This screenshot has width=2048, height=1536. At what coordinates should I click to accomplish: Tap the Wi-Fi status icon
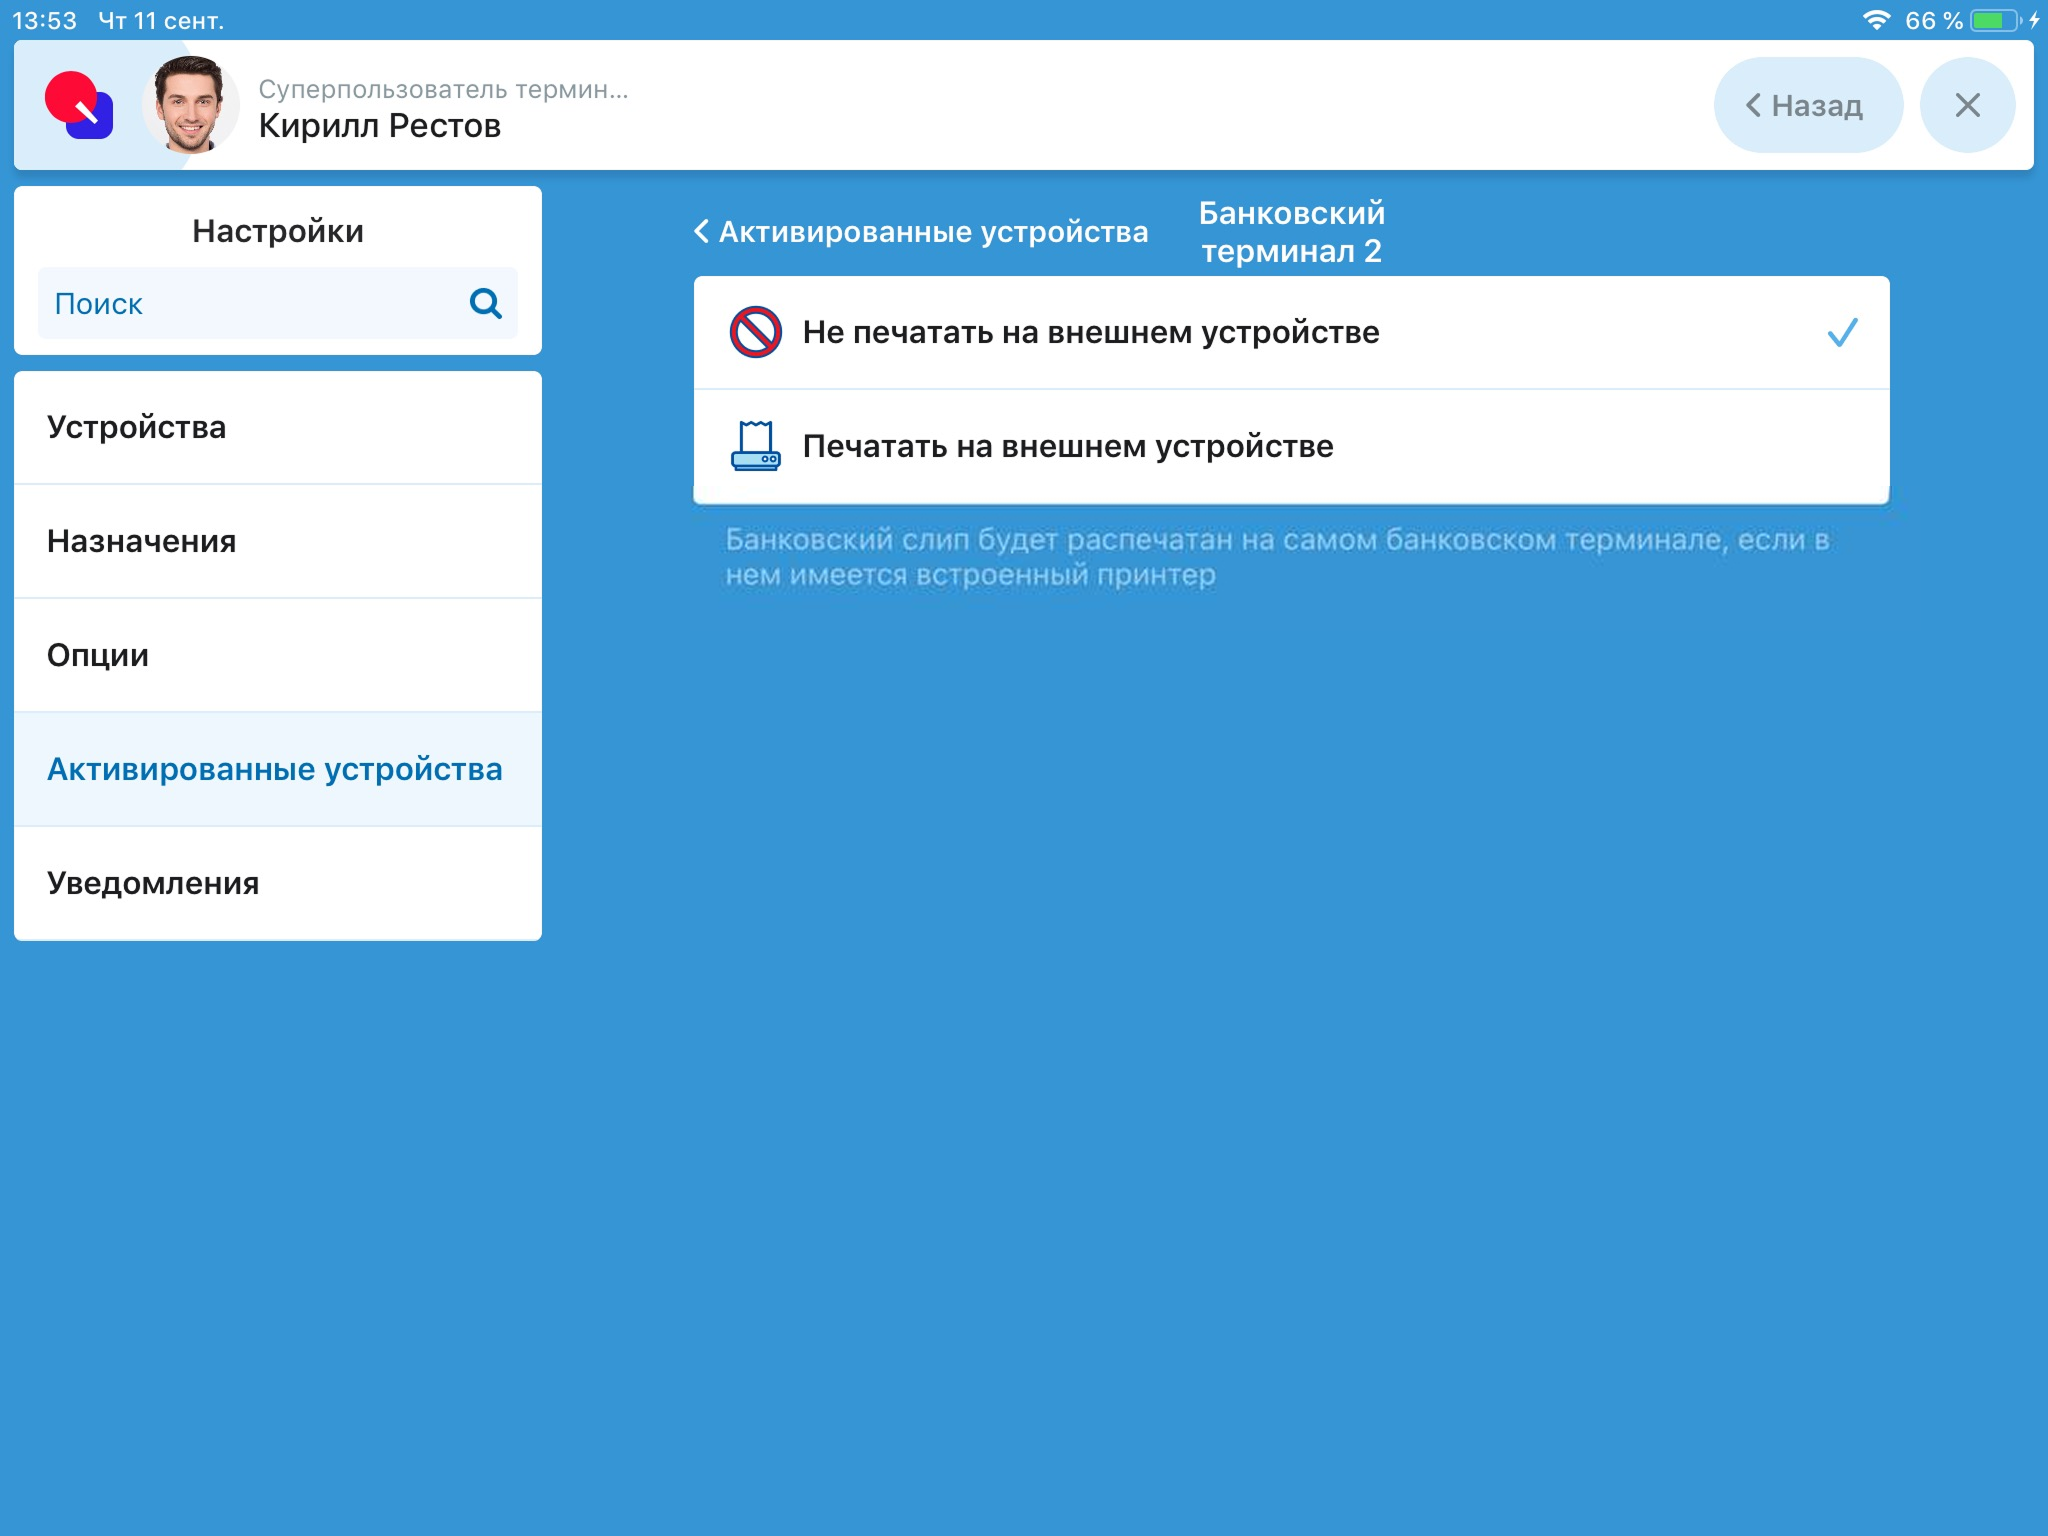click(1876, 20)
